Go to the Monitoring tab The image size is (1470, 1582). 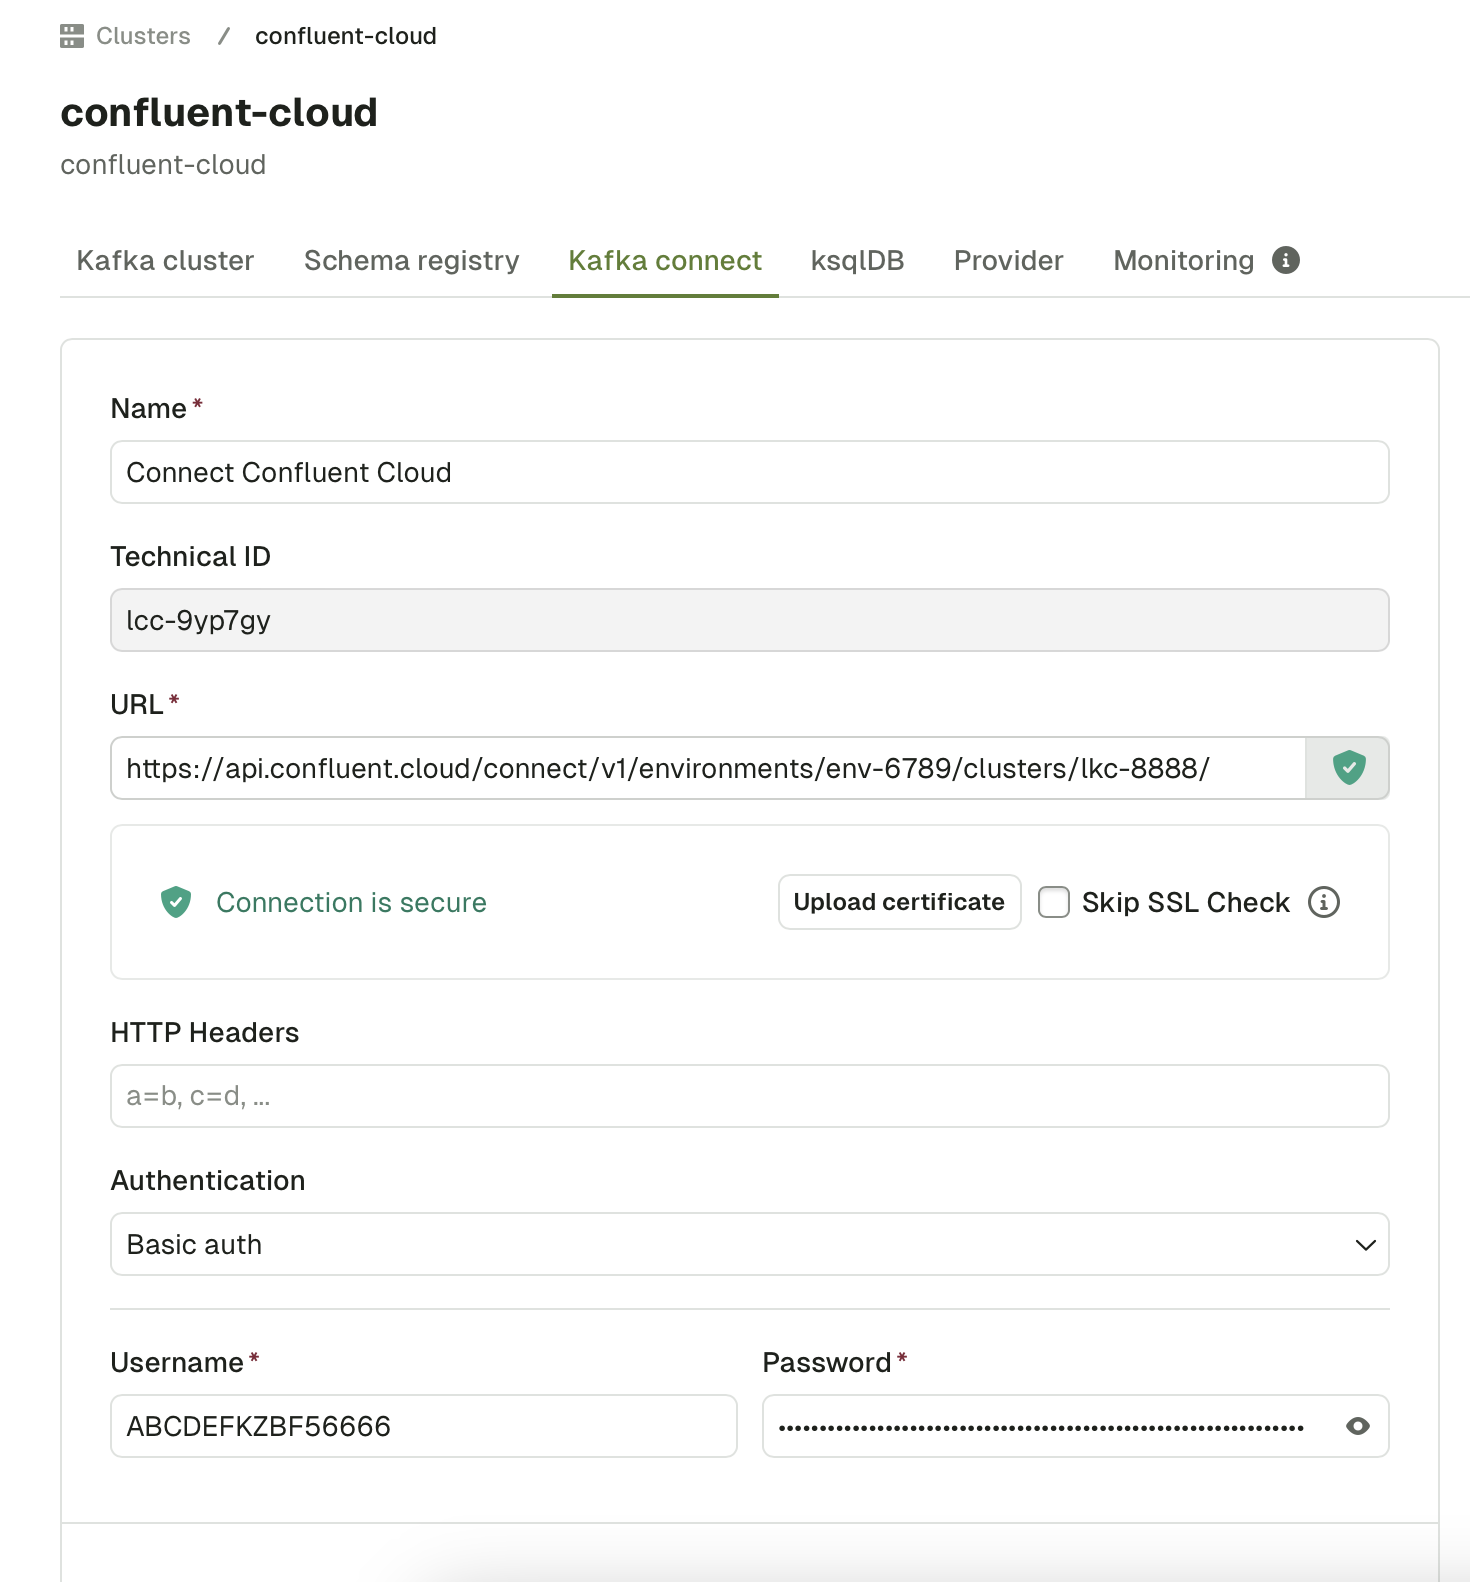[x=1183, y=261]
